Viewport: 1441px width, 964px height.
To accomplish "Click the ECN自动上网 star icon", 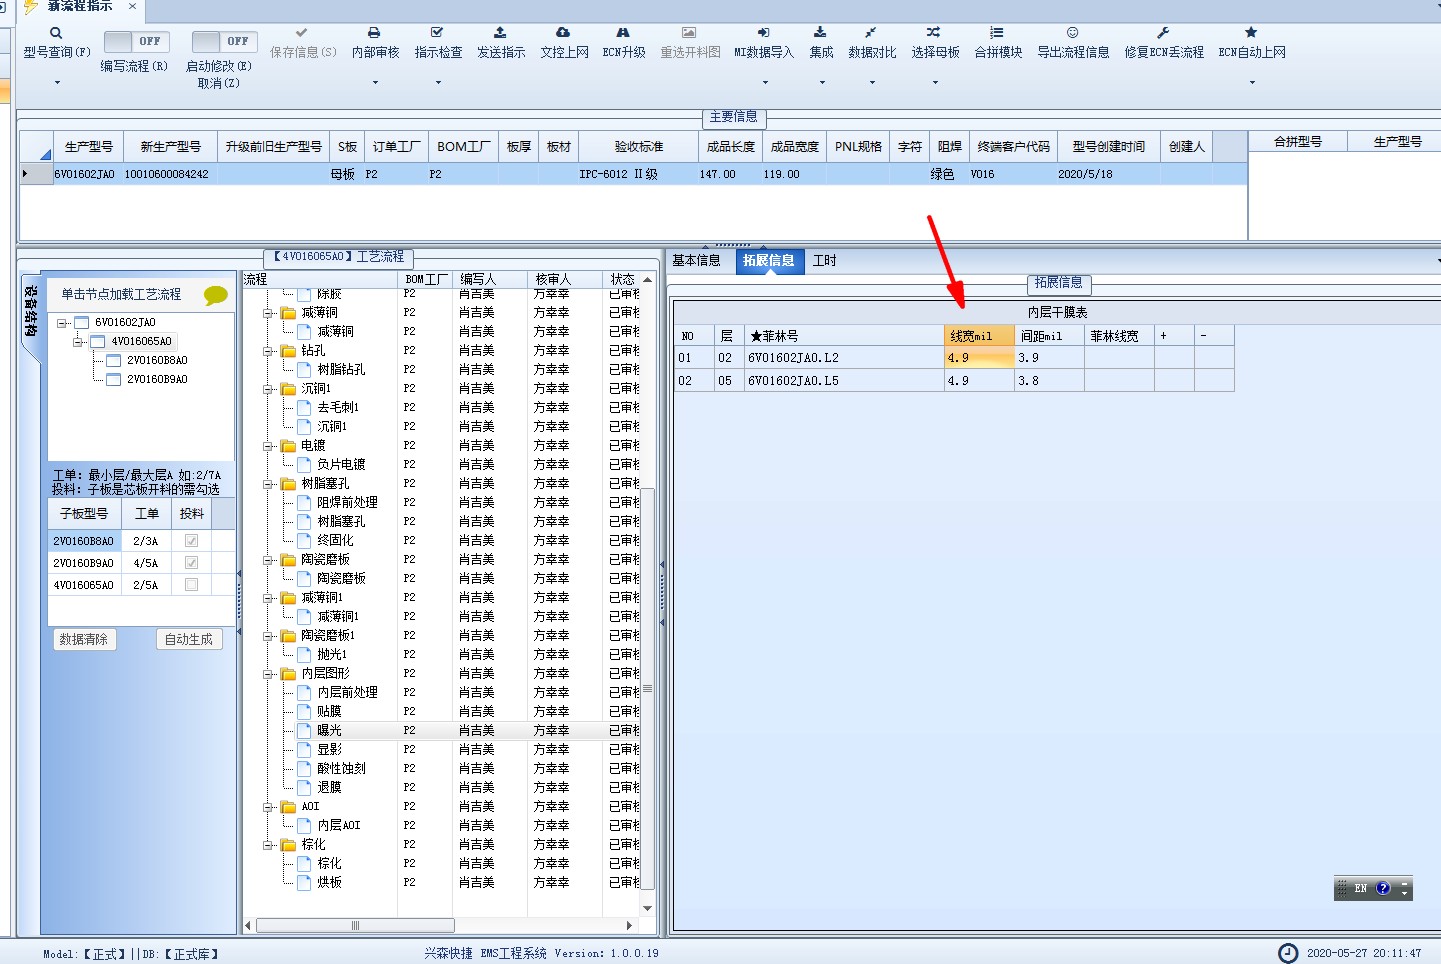I will [x=1252, y=33].
